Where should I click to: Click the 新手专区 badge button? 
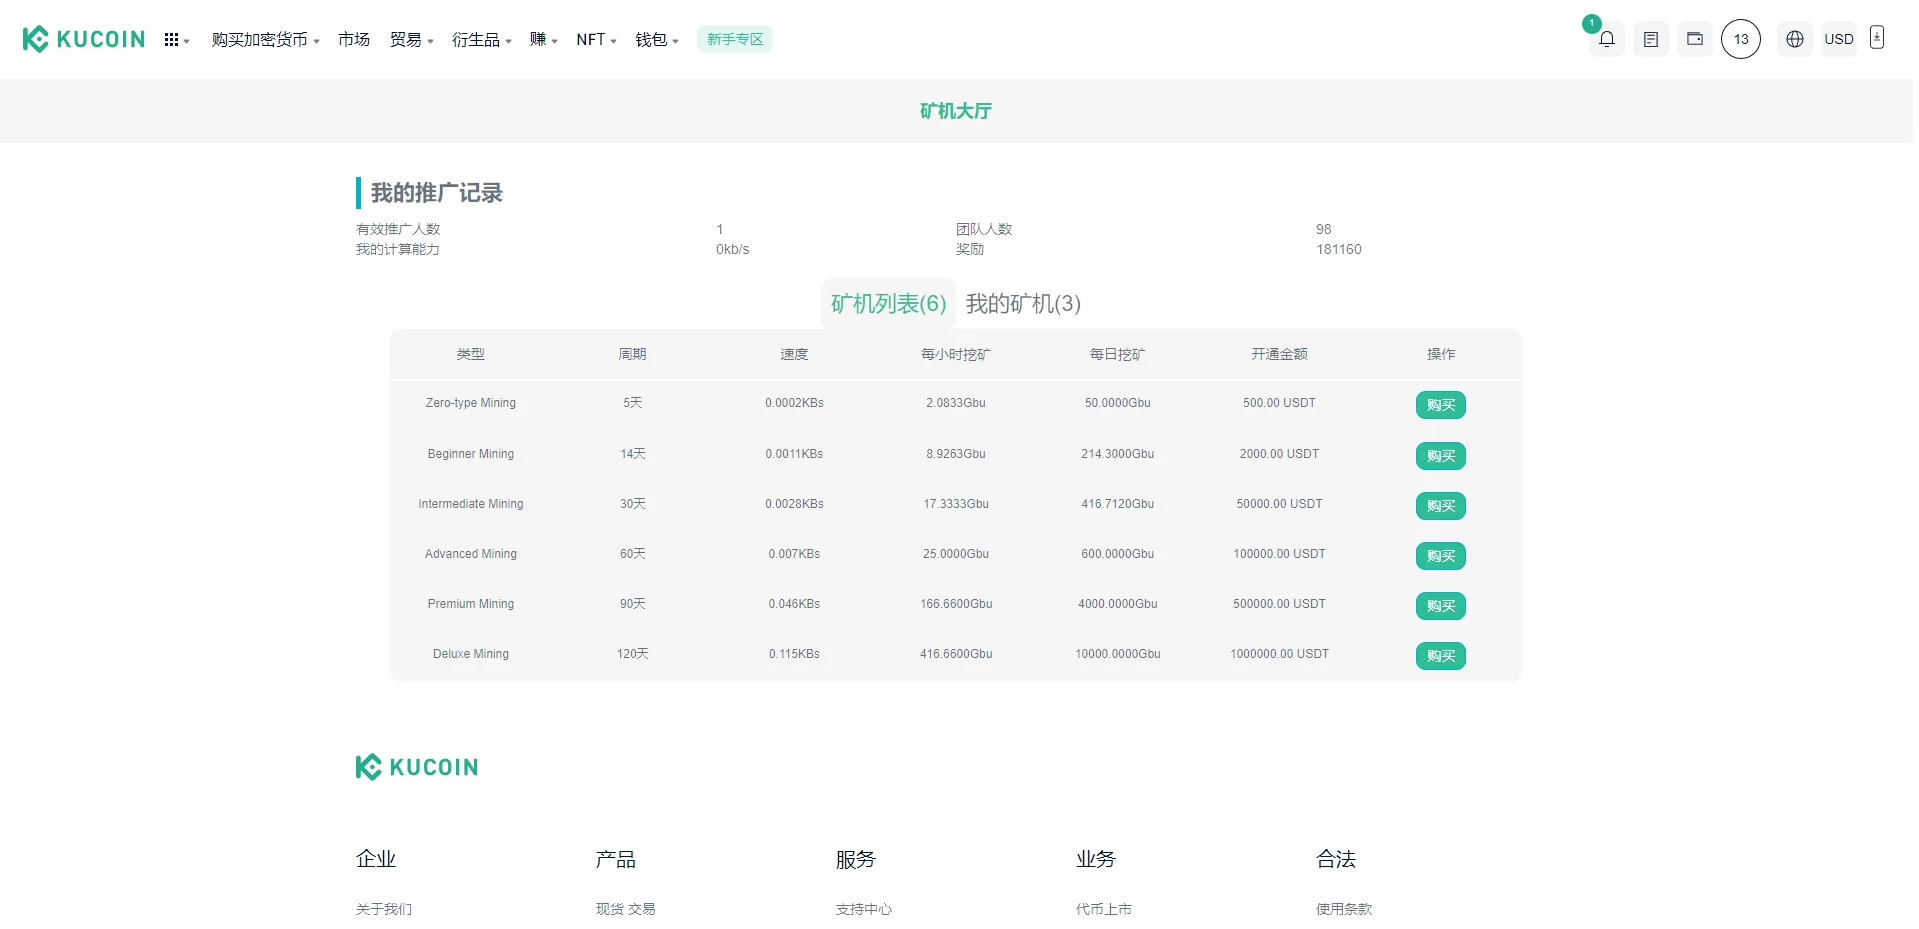(734, 40)
